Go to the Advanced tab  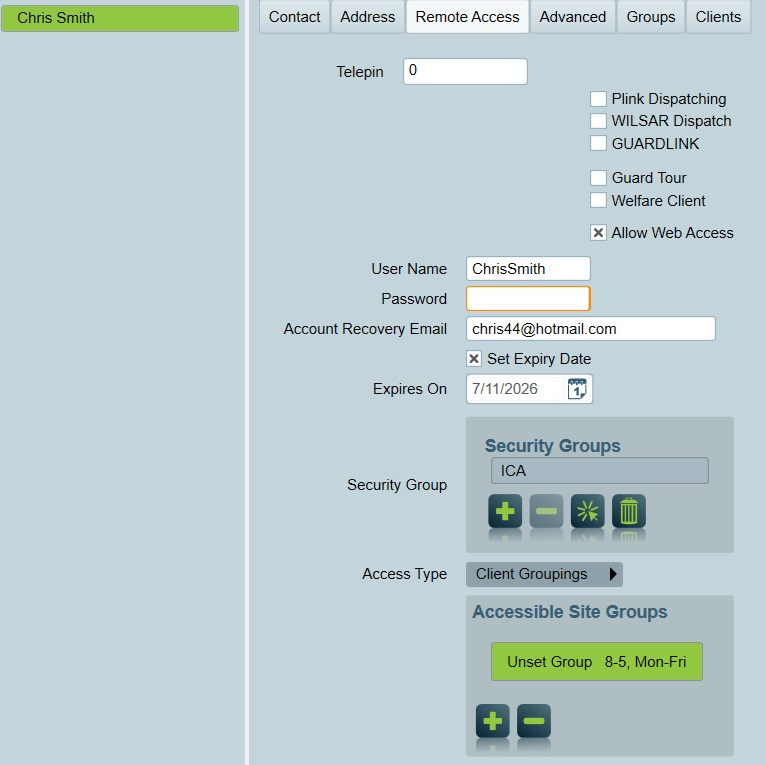pos(573,17)
